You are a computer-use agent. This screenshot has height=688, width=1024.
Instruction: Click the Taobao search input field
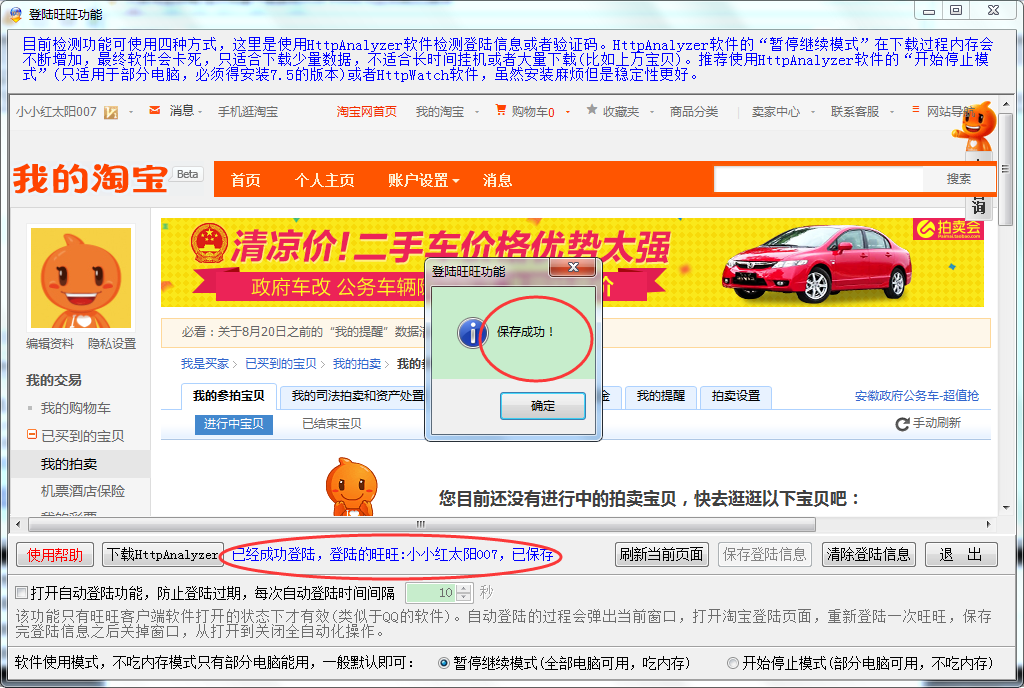(x=818, y=179)
